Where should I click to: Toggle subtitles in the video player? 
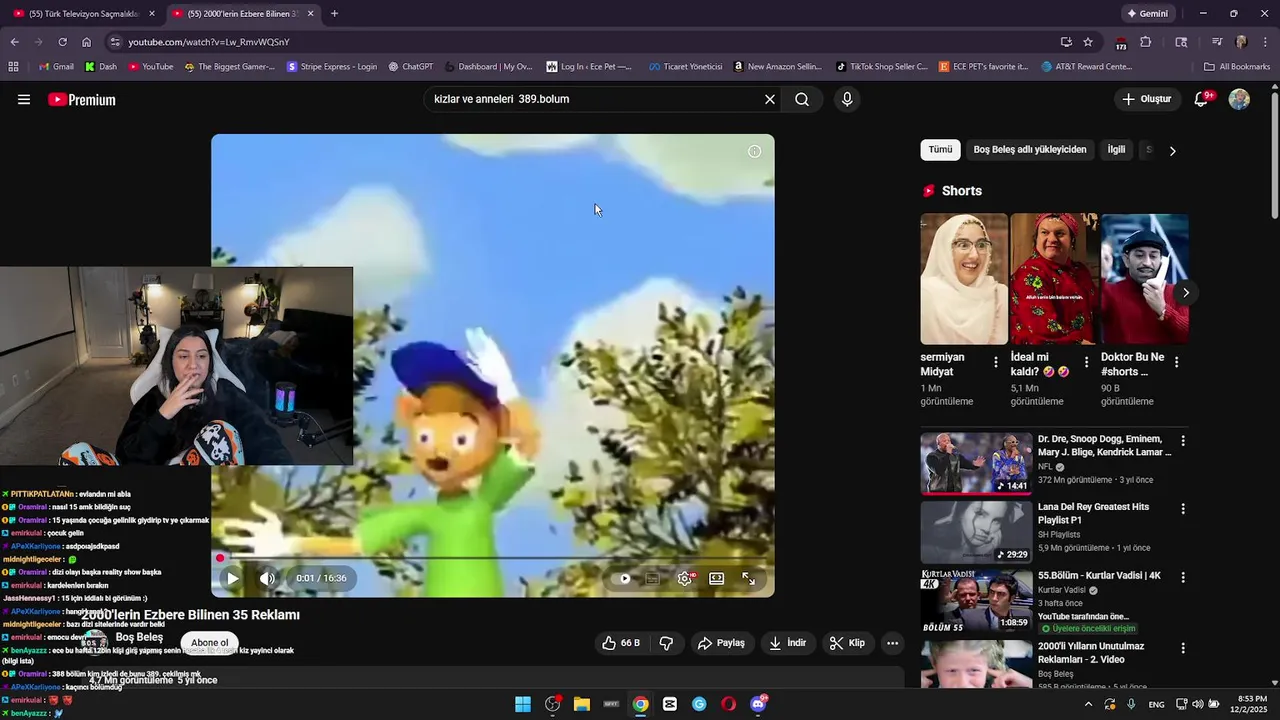coord(652,578)
